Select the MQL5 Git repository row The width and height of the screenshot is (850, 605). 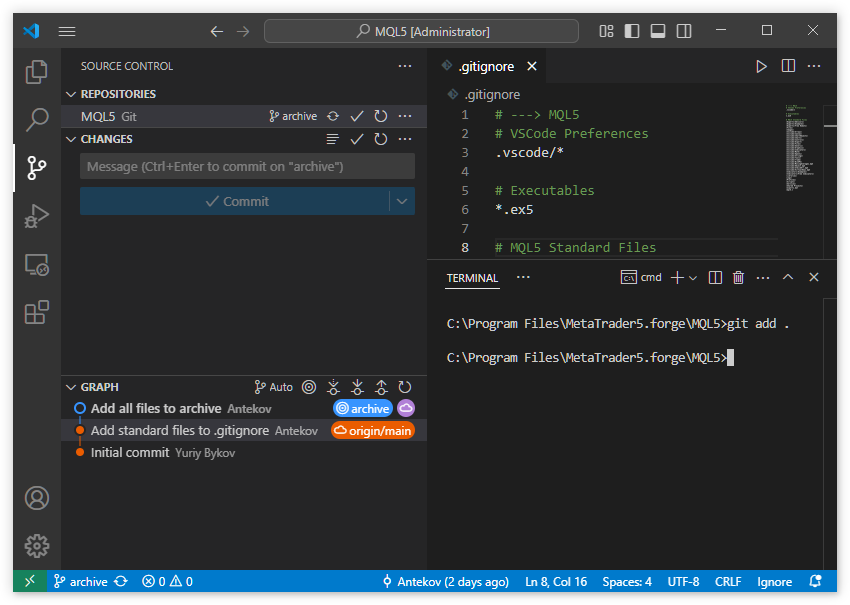point(244,116)
